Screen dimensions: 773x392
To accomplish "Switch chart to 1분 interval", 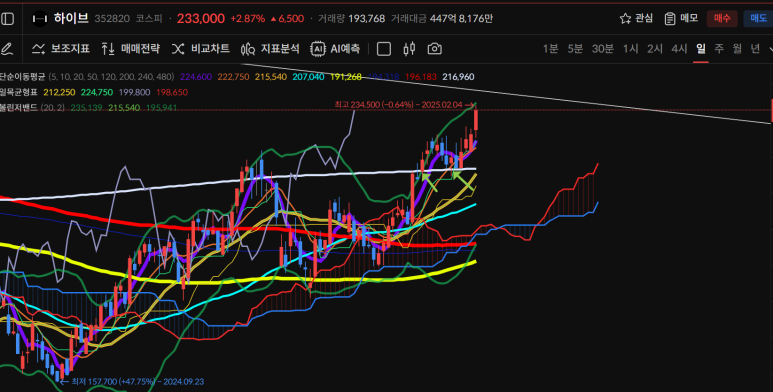I will point(550,49).
